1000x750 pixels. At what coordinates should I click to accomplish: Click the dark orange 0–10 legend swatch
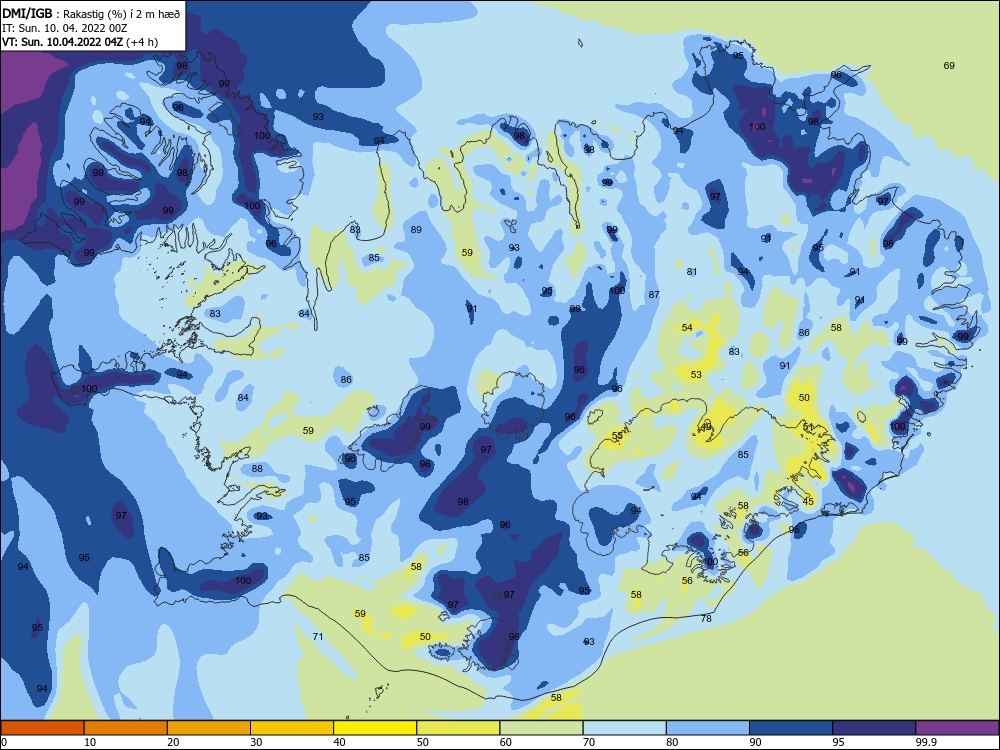click(x=42, y=728)
